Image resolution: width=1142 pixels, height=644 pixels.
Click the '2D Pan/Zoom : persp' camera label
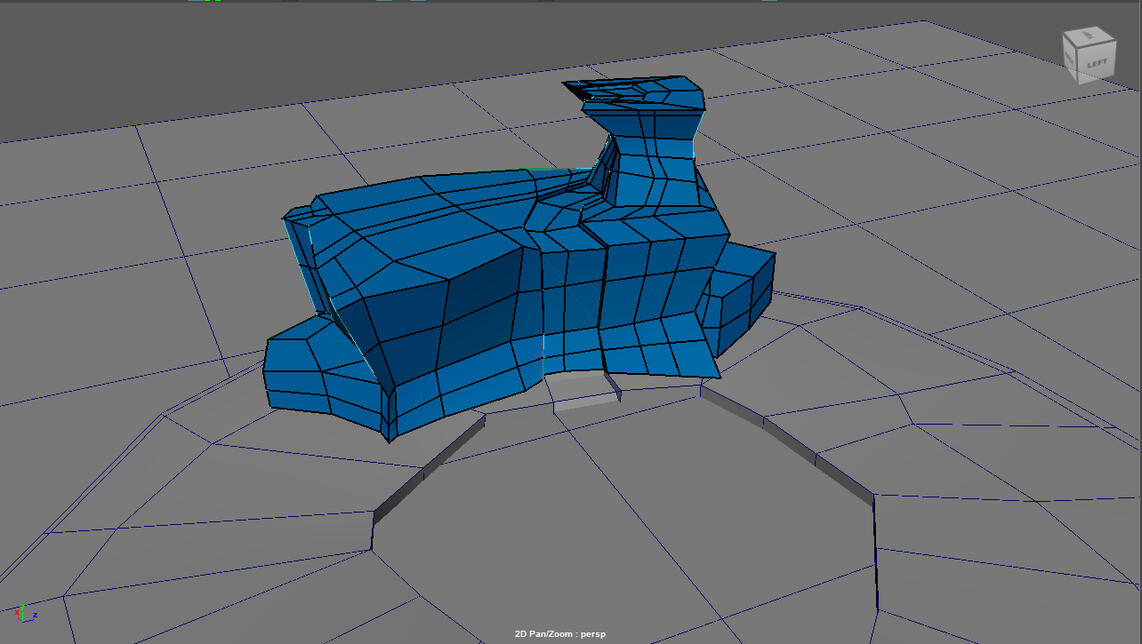560,634
